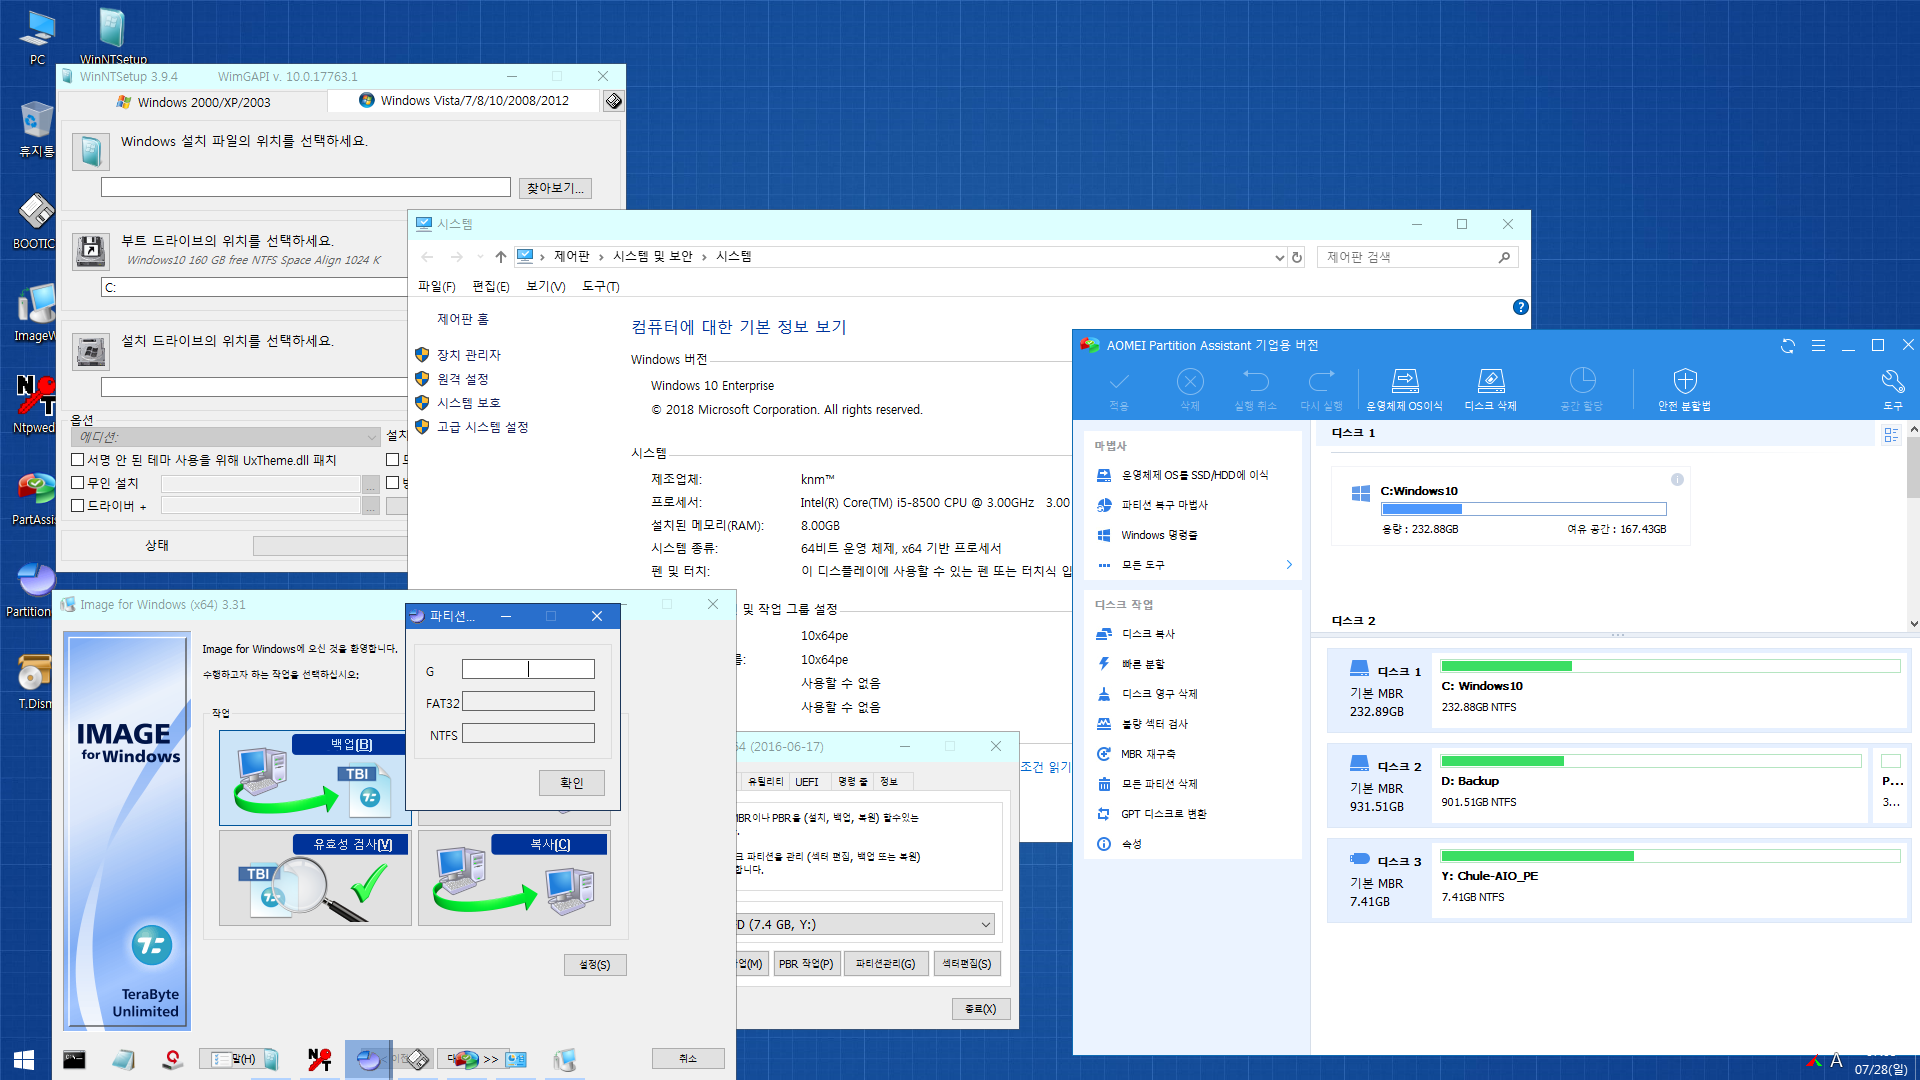Screen dimensions: 1920x1080
Task: Enable the UxTheme.dll patch checkbox
Action: pyautogui.click(x=78, y=460)
